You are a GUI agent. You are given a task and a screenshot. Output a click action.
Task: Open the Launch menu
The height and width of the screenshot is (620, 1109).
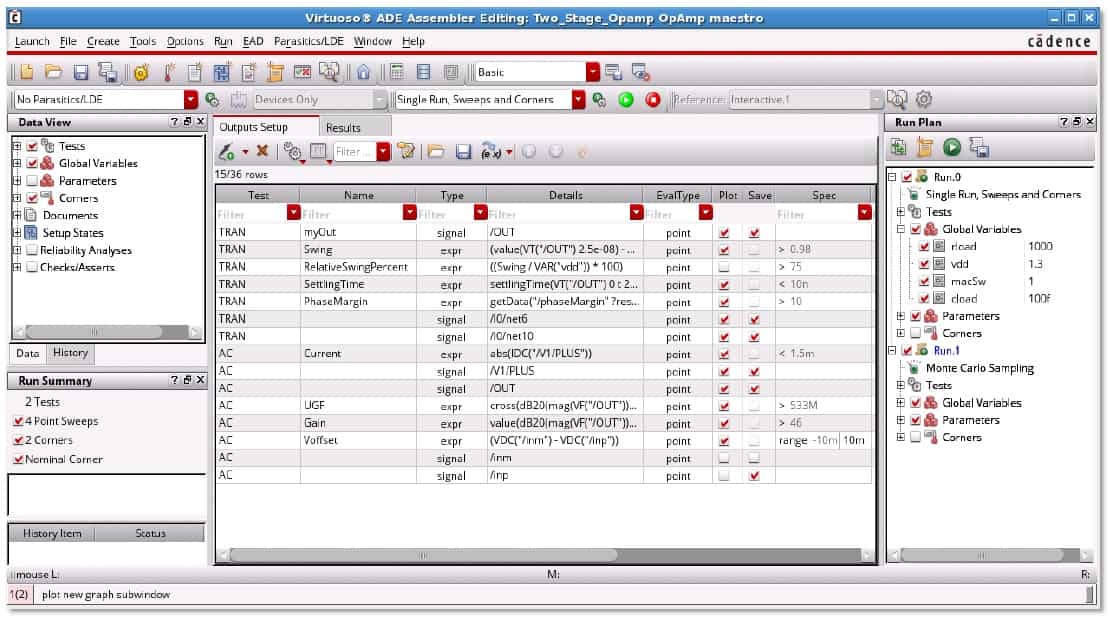(32, 42)
